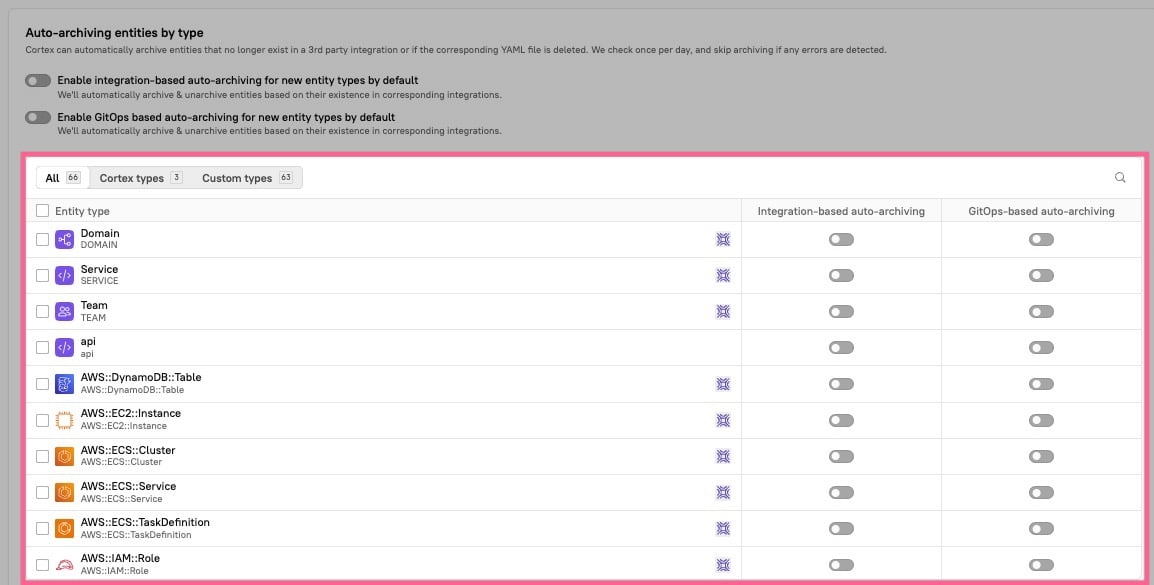Toggle integration-based auto-archiving for Service
This screenshot has width=1154, height=585.
pos(841,275)
